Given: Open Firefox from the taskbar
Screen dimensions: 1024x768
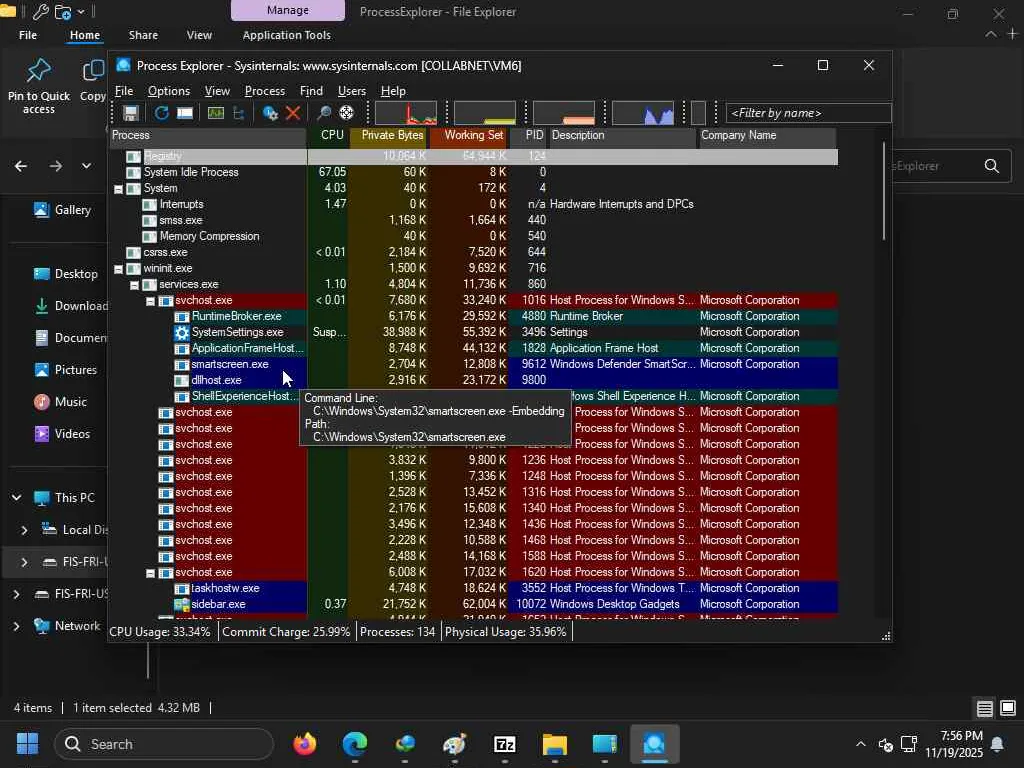Looking at the screenshot, I should (x=304, y=744).
